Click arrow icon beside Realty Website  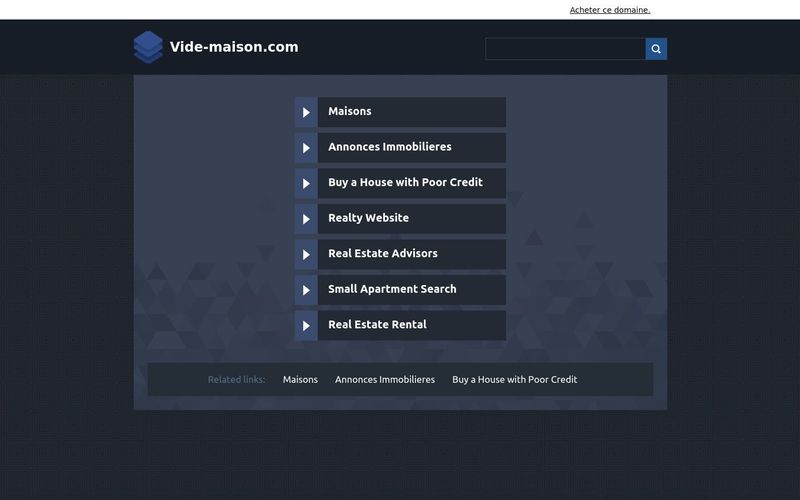306,219
